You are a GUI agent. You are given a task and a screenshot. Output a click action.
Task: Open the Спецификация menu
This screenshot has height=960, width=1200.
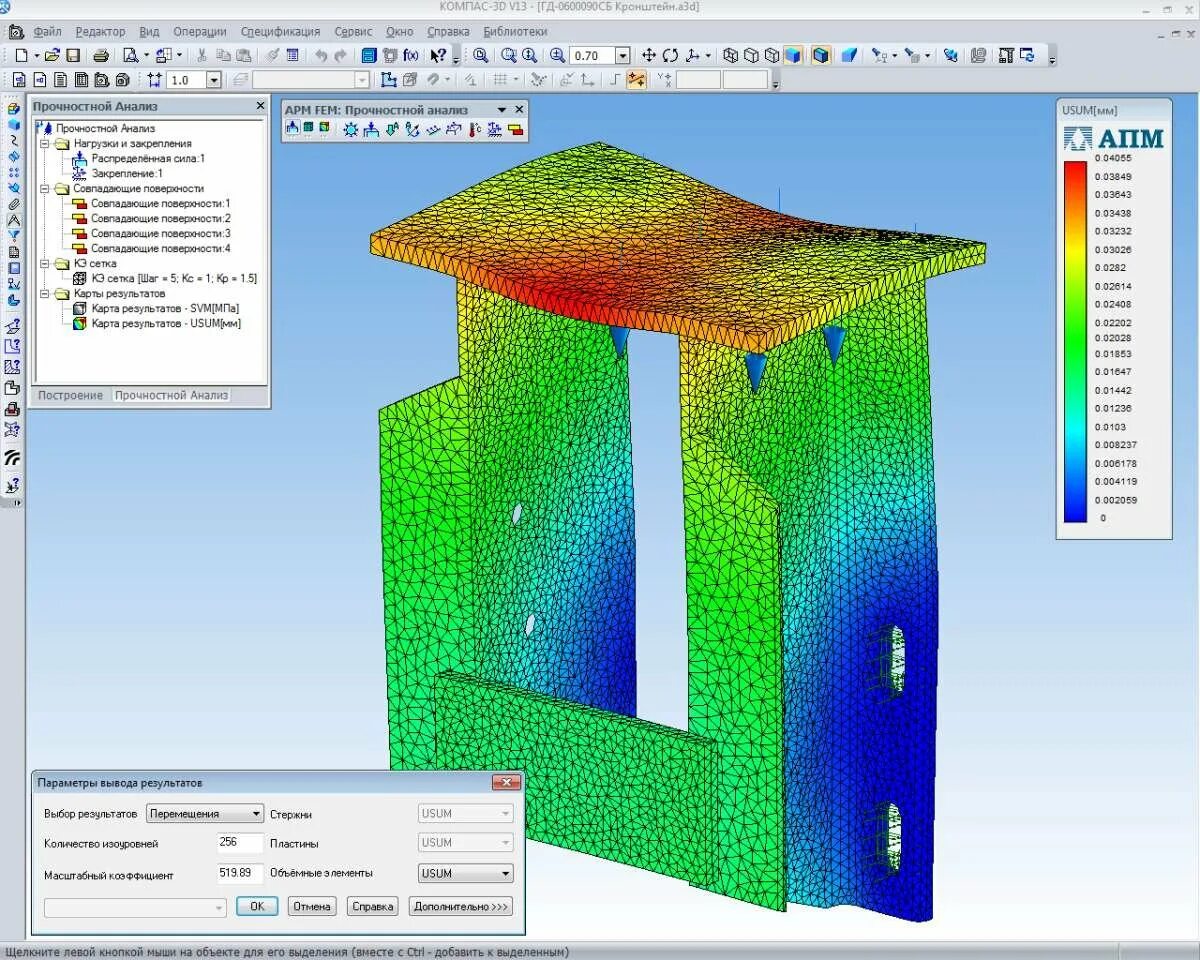[x=281, y=32]
